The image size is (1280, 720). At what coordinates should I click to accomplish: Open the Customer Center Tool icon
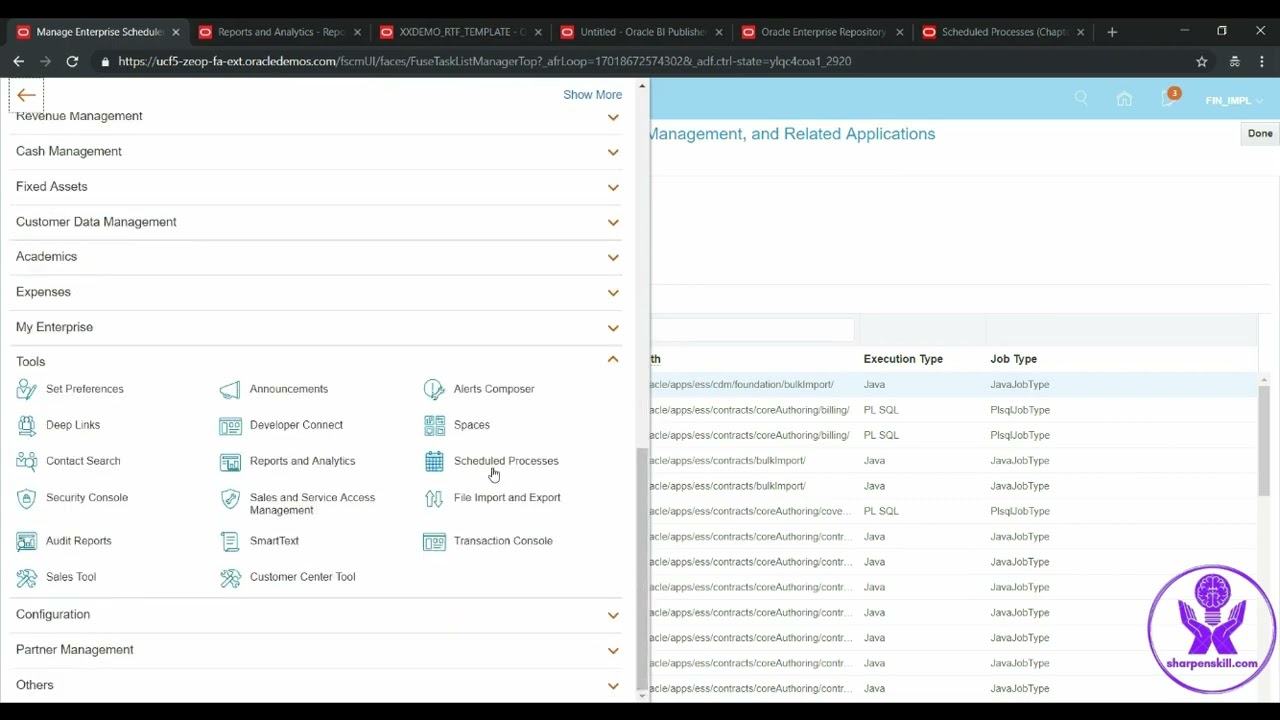coord(230,577)
